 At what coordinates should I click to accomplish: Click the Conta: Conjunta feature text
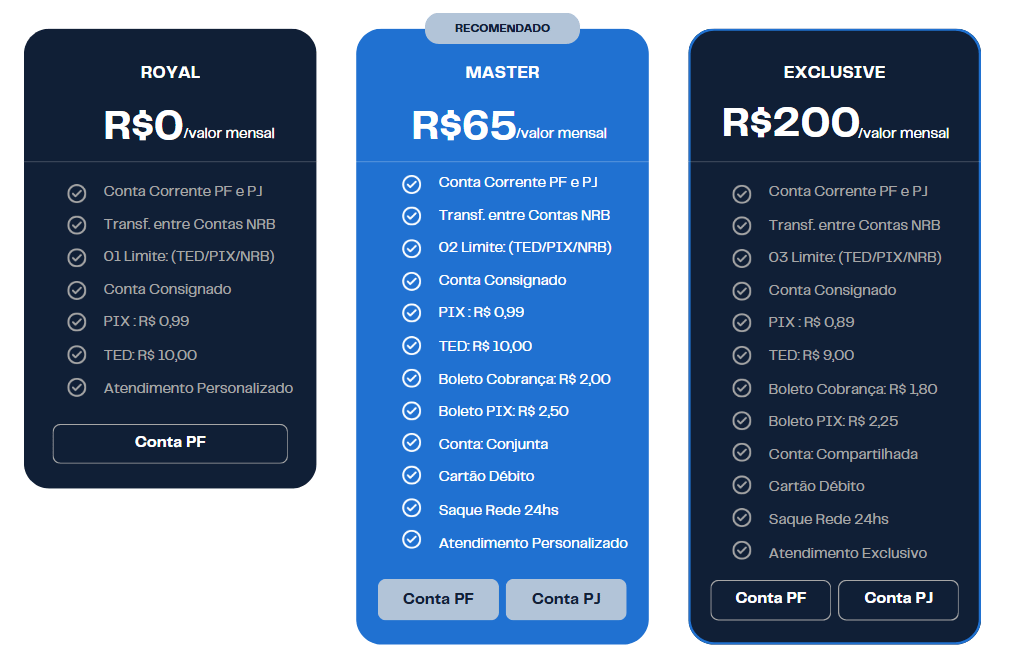[493, 444]
